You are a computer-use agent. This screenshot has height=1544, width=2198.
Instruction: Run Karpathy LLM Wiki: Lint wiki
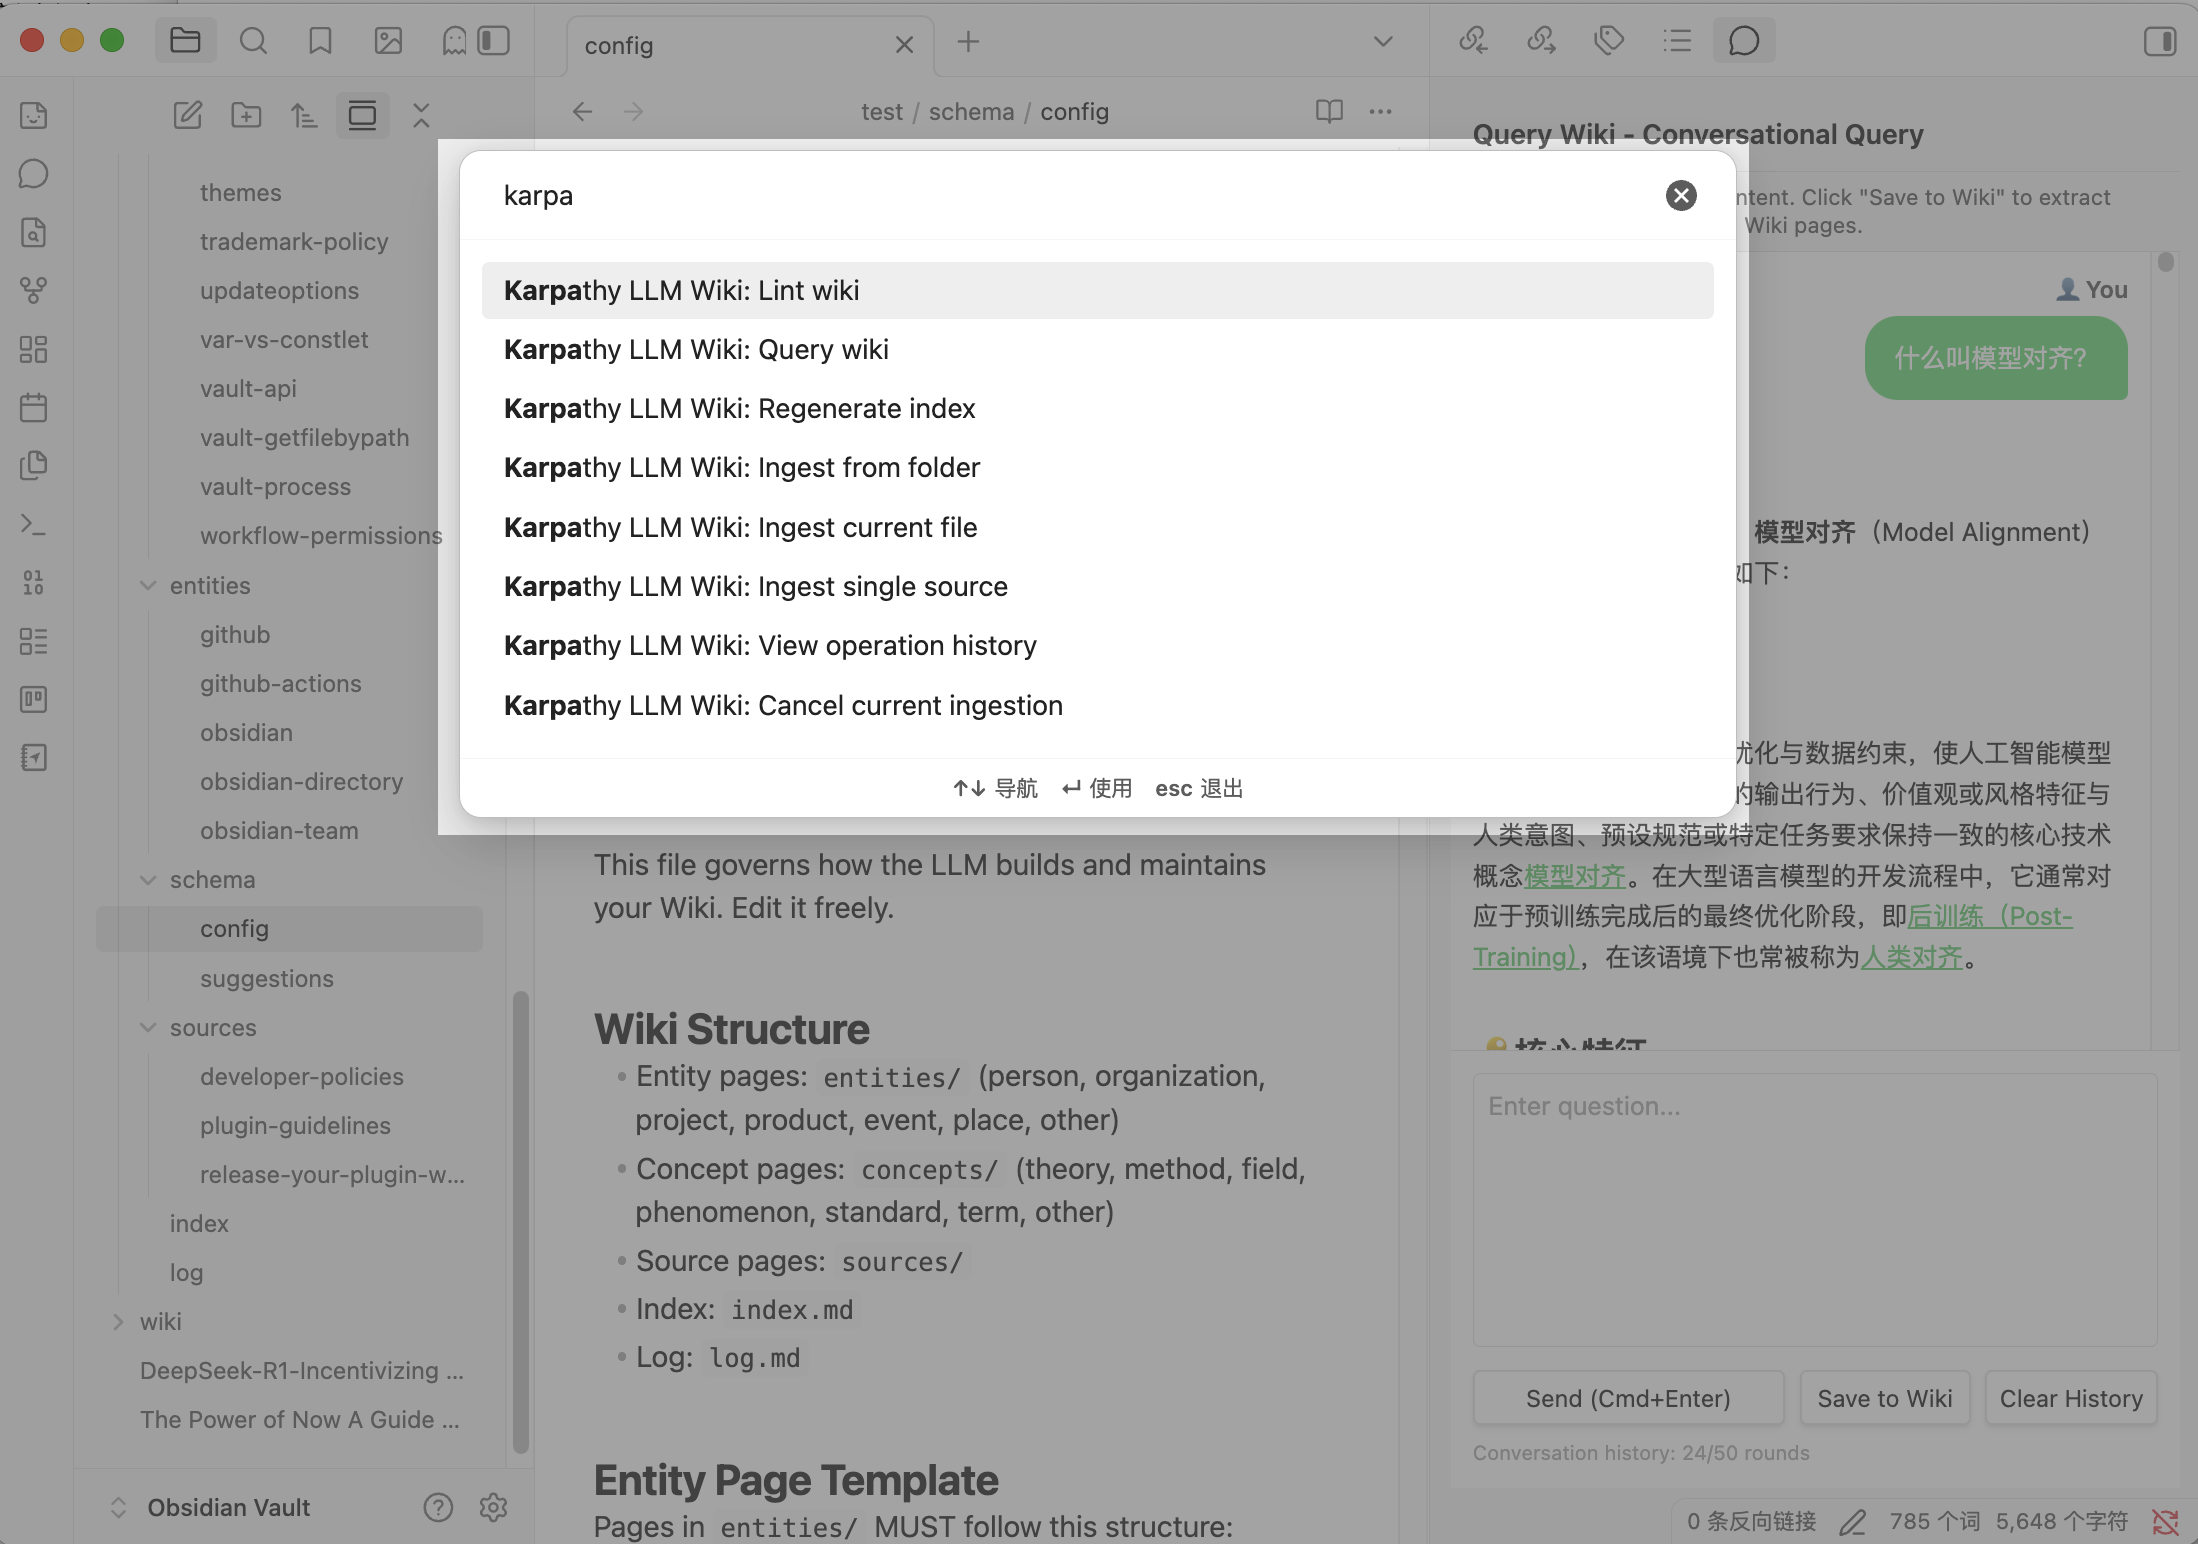[1097, 291]
